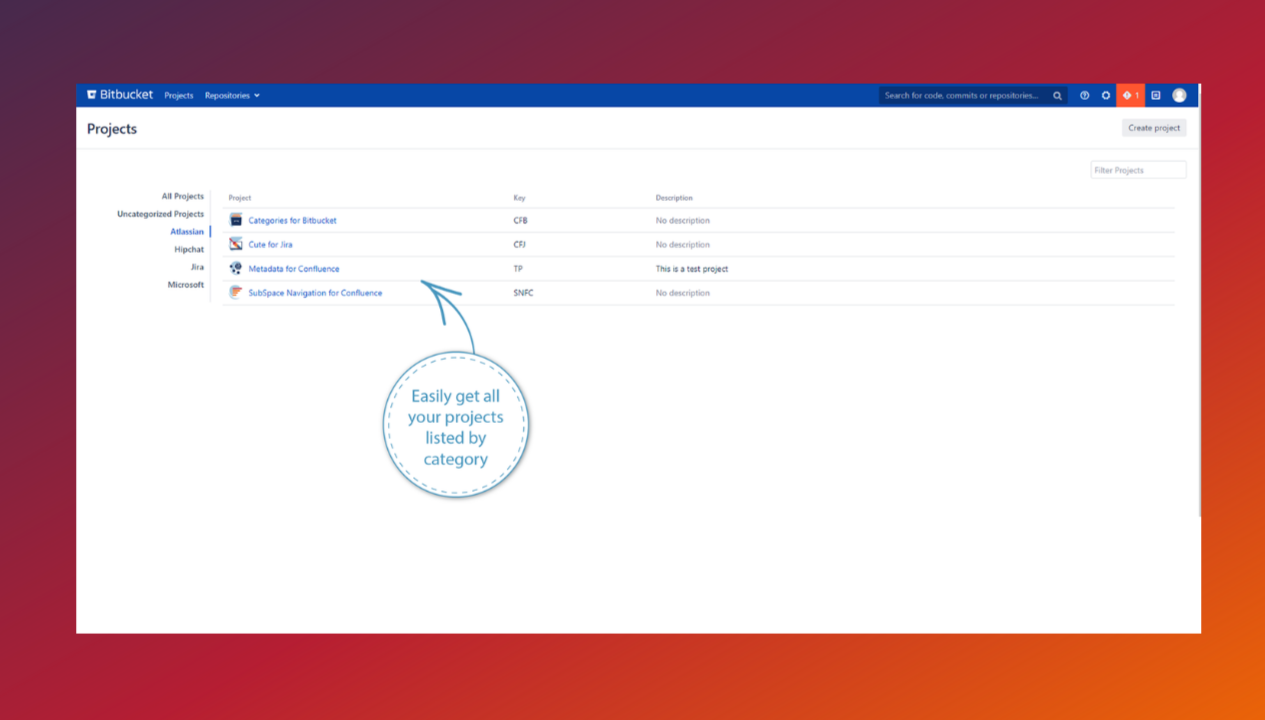
Task: Select the Atlassian category in the sidebar
Action: click(x=187, y=231)
